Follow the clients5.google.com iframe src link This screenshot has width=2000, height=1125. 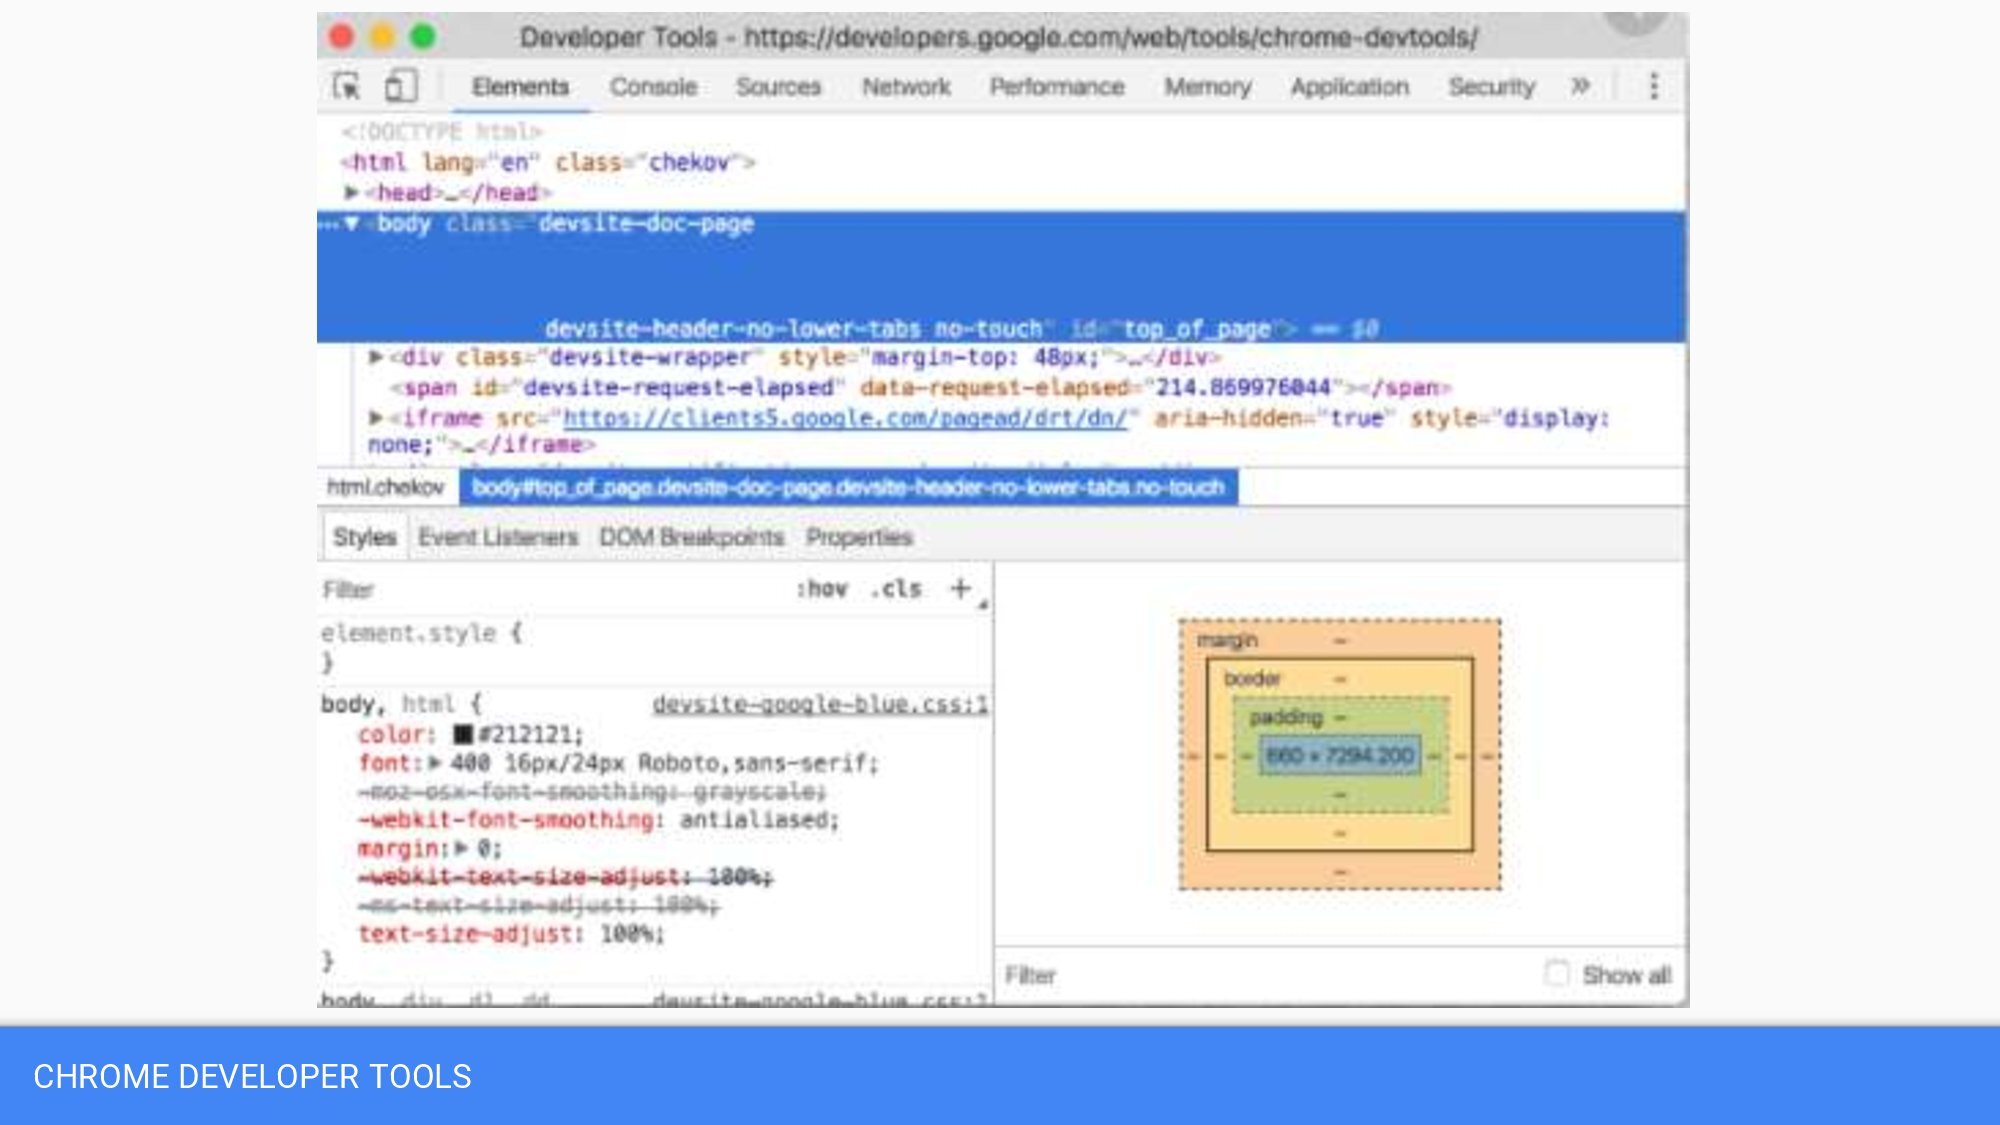coord(845,418)
